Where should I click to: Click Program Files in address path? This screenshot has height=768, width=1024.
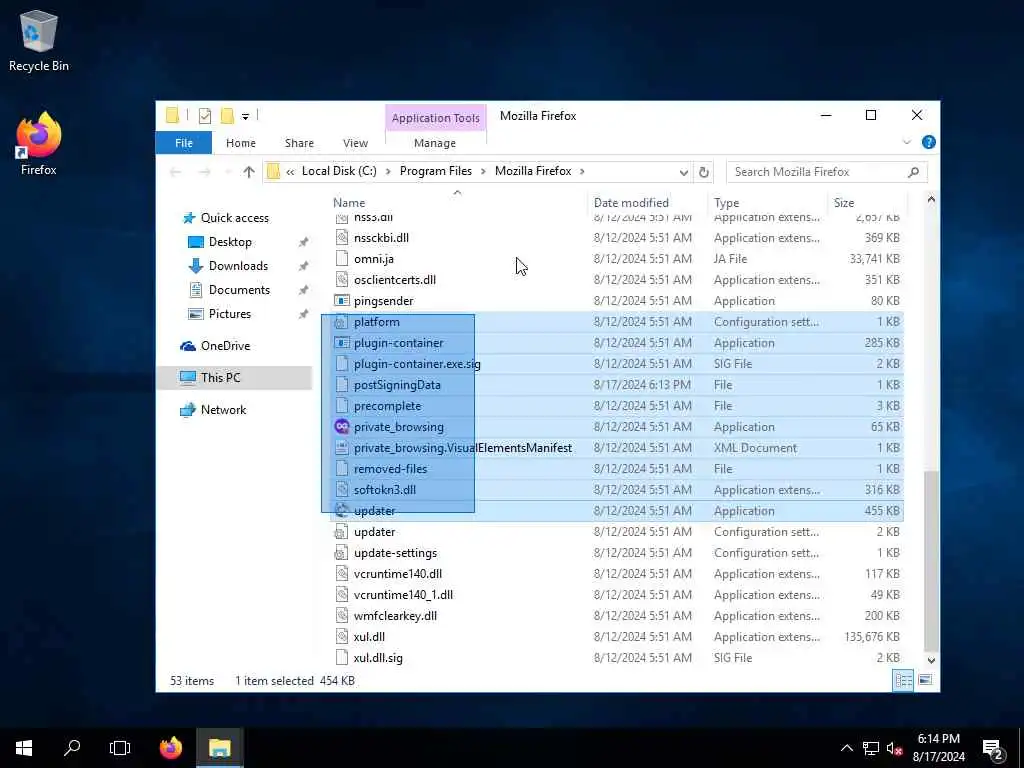point(436,171)
